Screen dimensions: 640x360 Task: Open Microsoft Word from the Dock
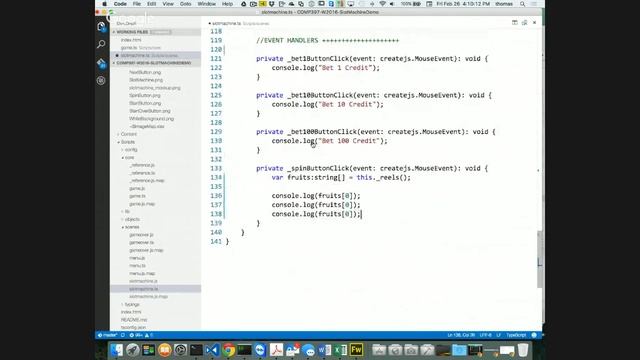click(324, 350)
